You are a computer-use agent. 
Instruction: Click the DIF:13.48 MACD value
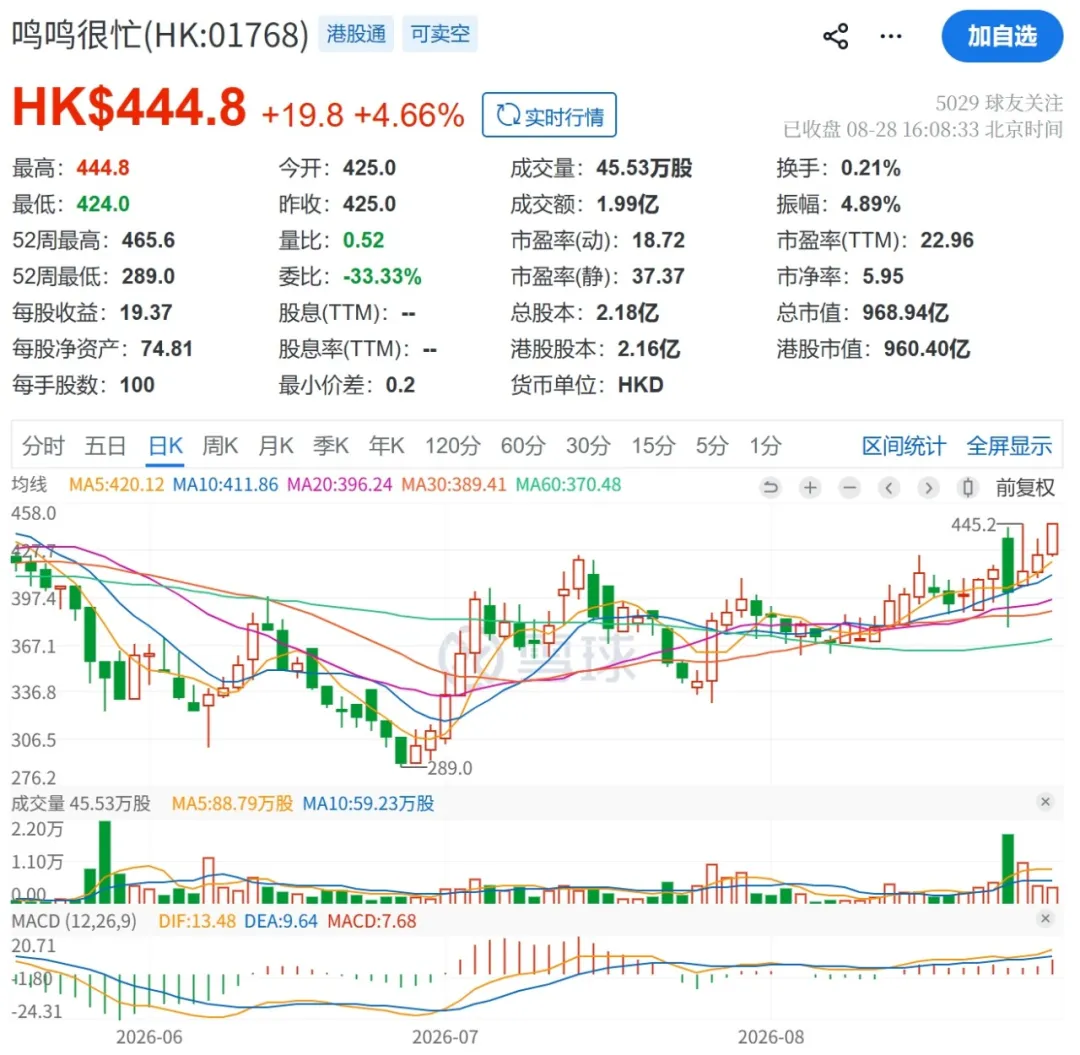pos(197,921)
